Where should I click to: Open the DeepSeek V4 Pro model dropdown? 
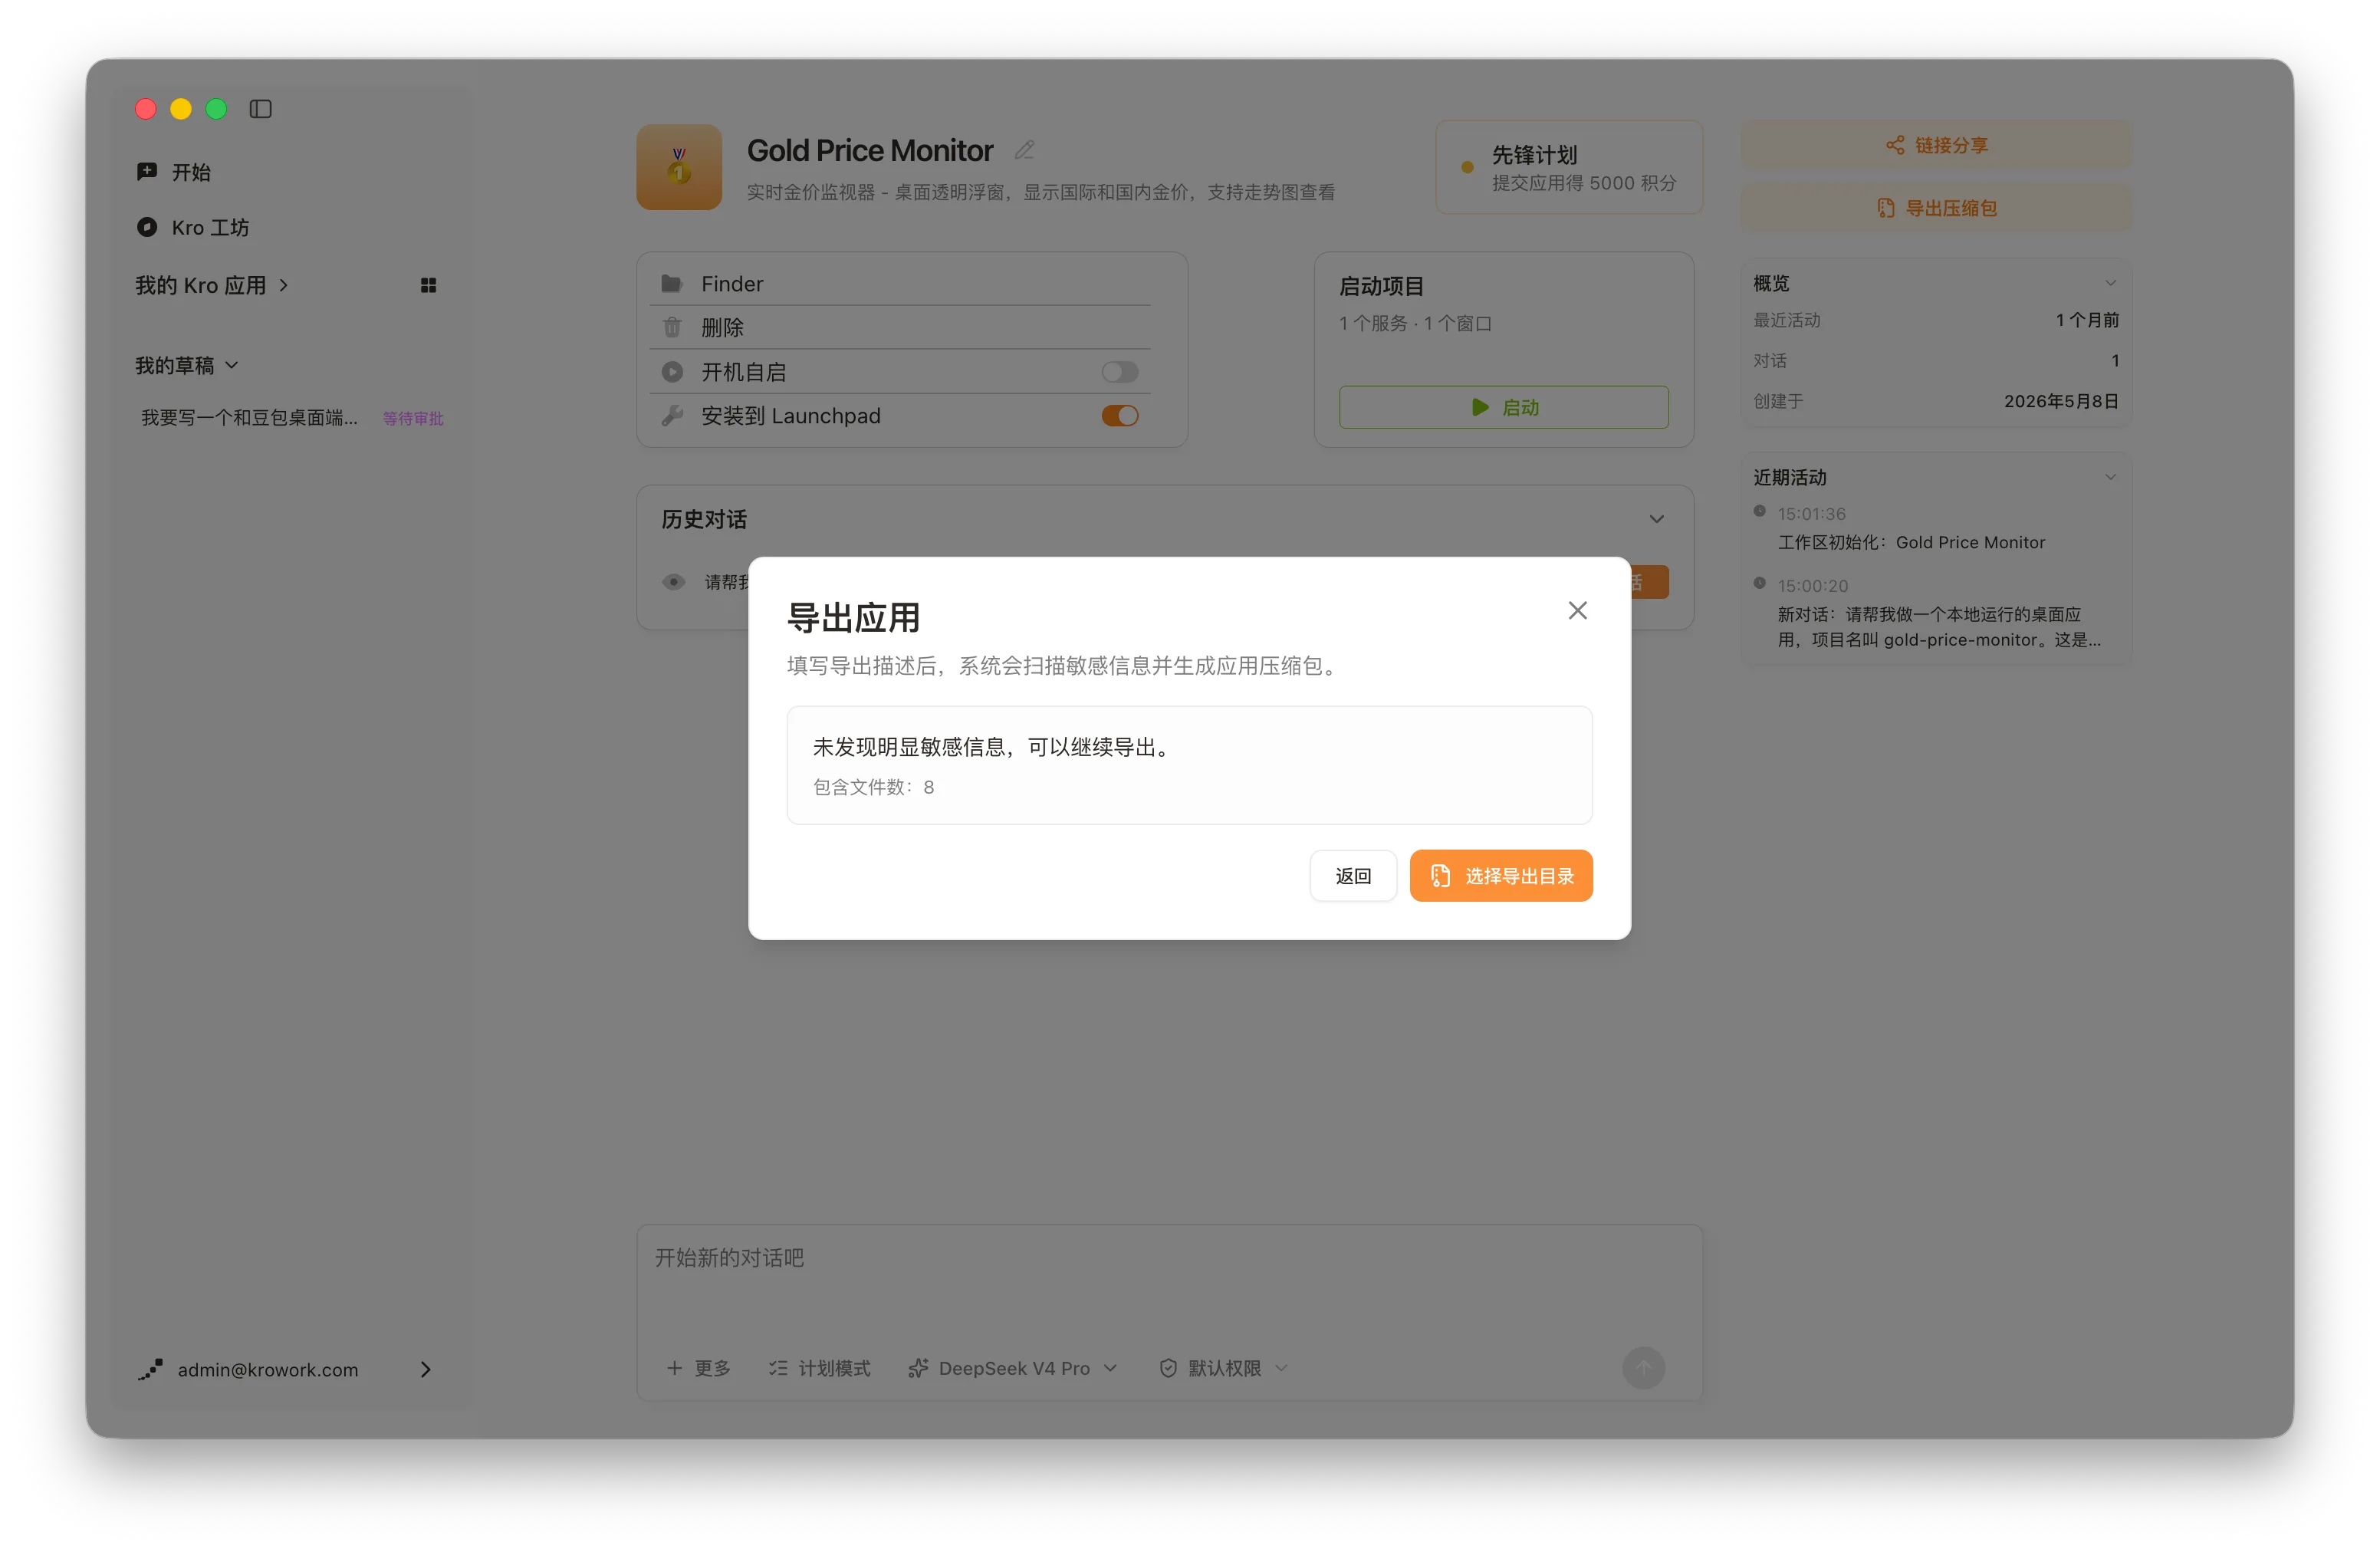(1012, 1368)
